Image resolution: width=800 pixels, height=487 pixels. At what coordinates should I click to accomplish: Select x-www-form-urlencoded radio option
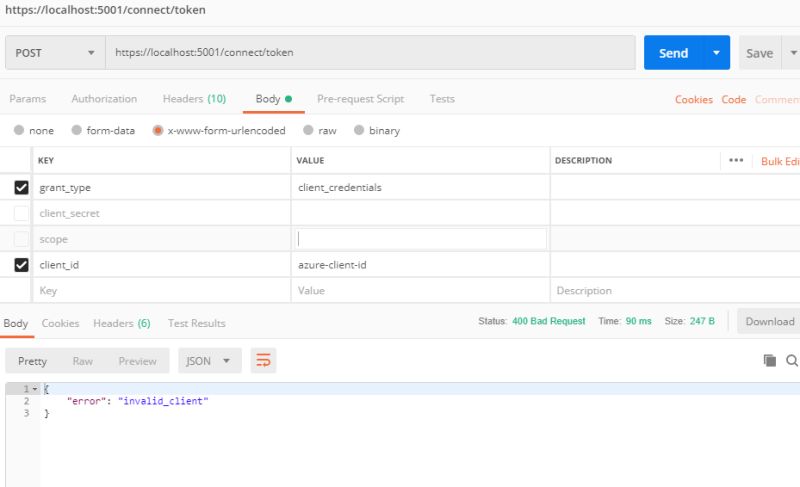point(158,130)
